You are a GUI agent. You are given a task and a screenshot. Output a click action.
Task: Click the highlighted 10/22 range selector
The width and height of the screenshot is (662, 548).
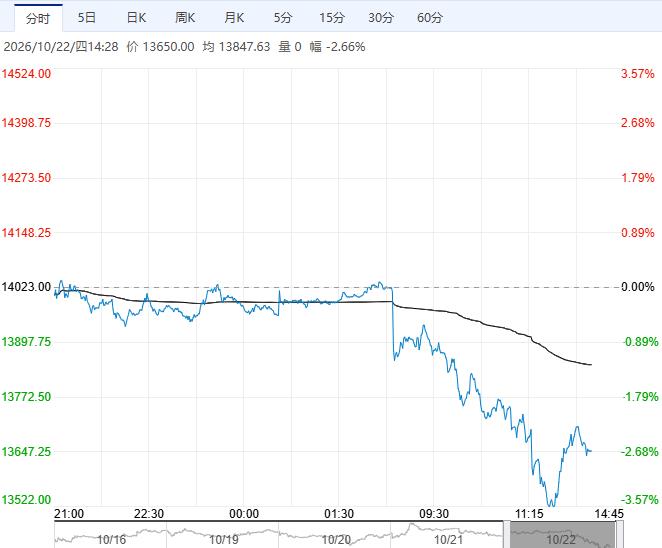coord(561,535)
